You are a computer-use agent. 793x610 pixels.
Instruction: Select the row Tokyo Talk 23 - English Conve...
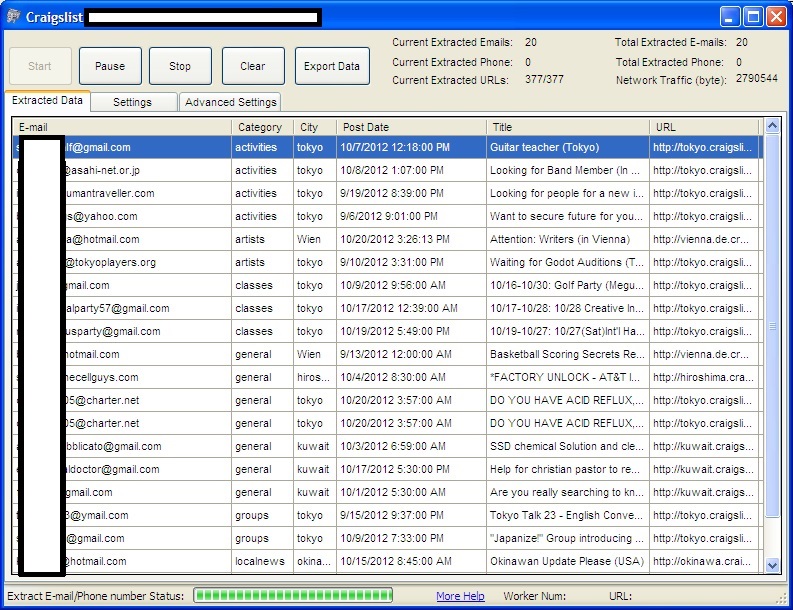386,515
